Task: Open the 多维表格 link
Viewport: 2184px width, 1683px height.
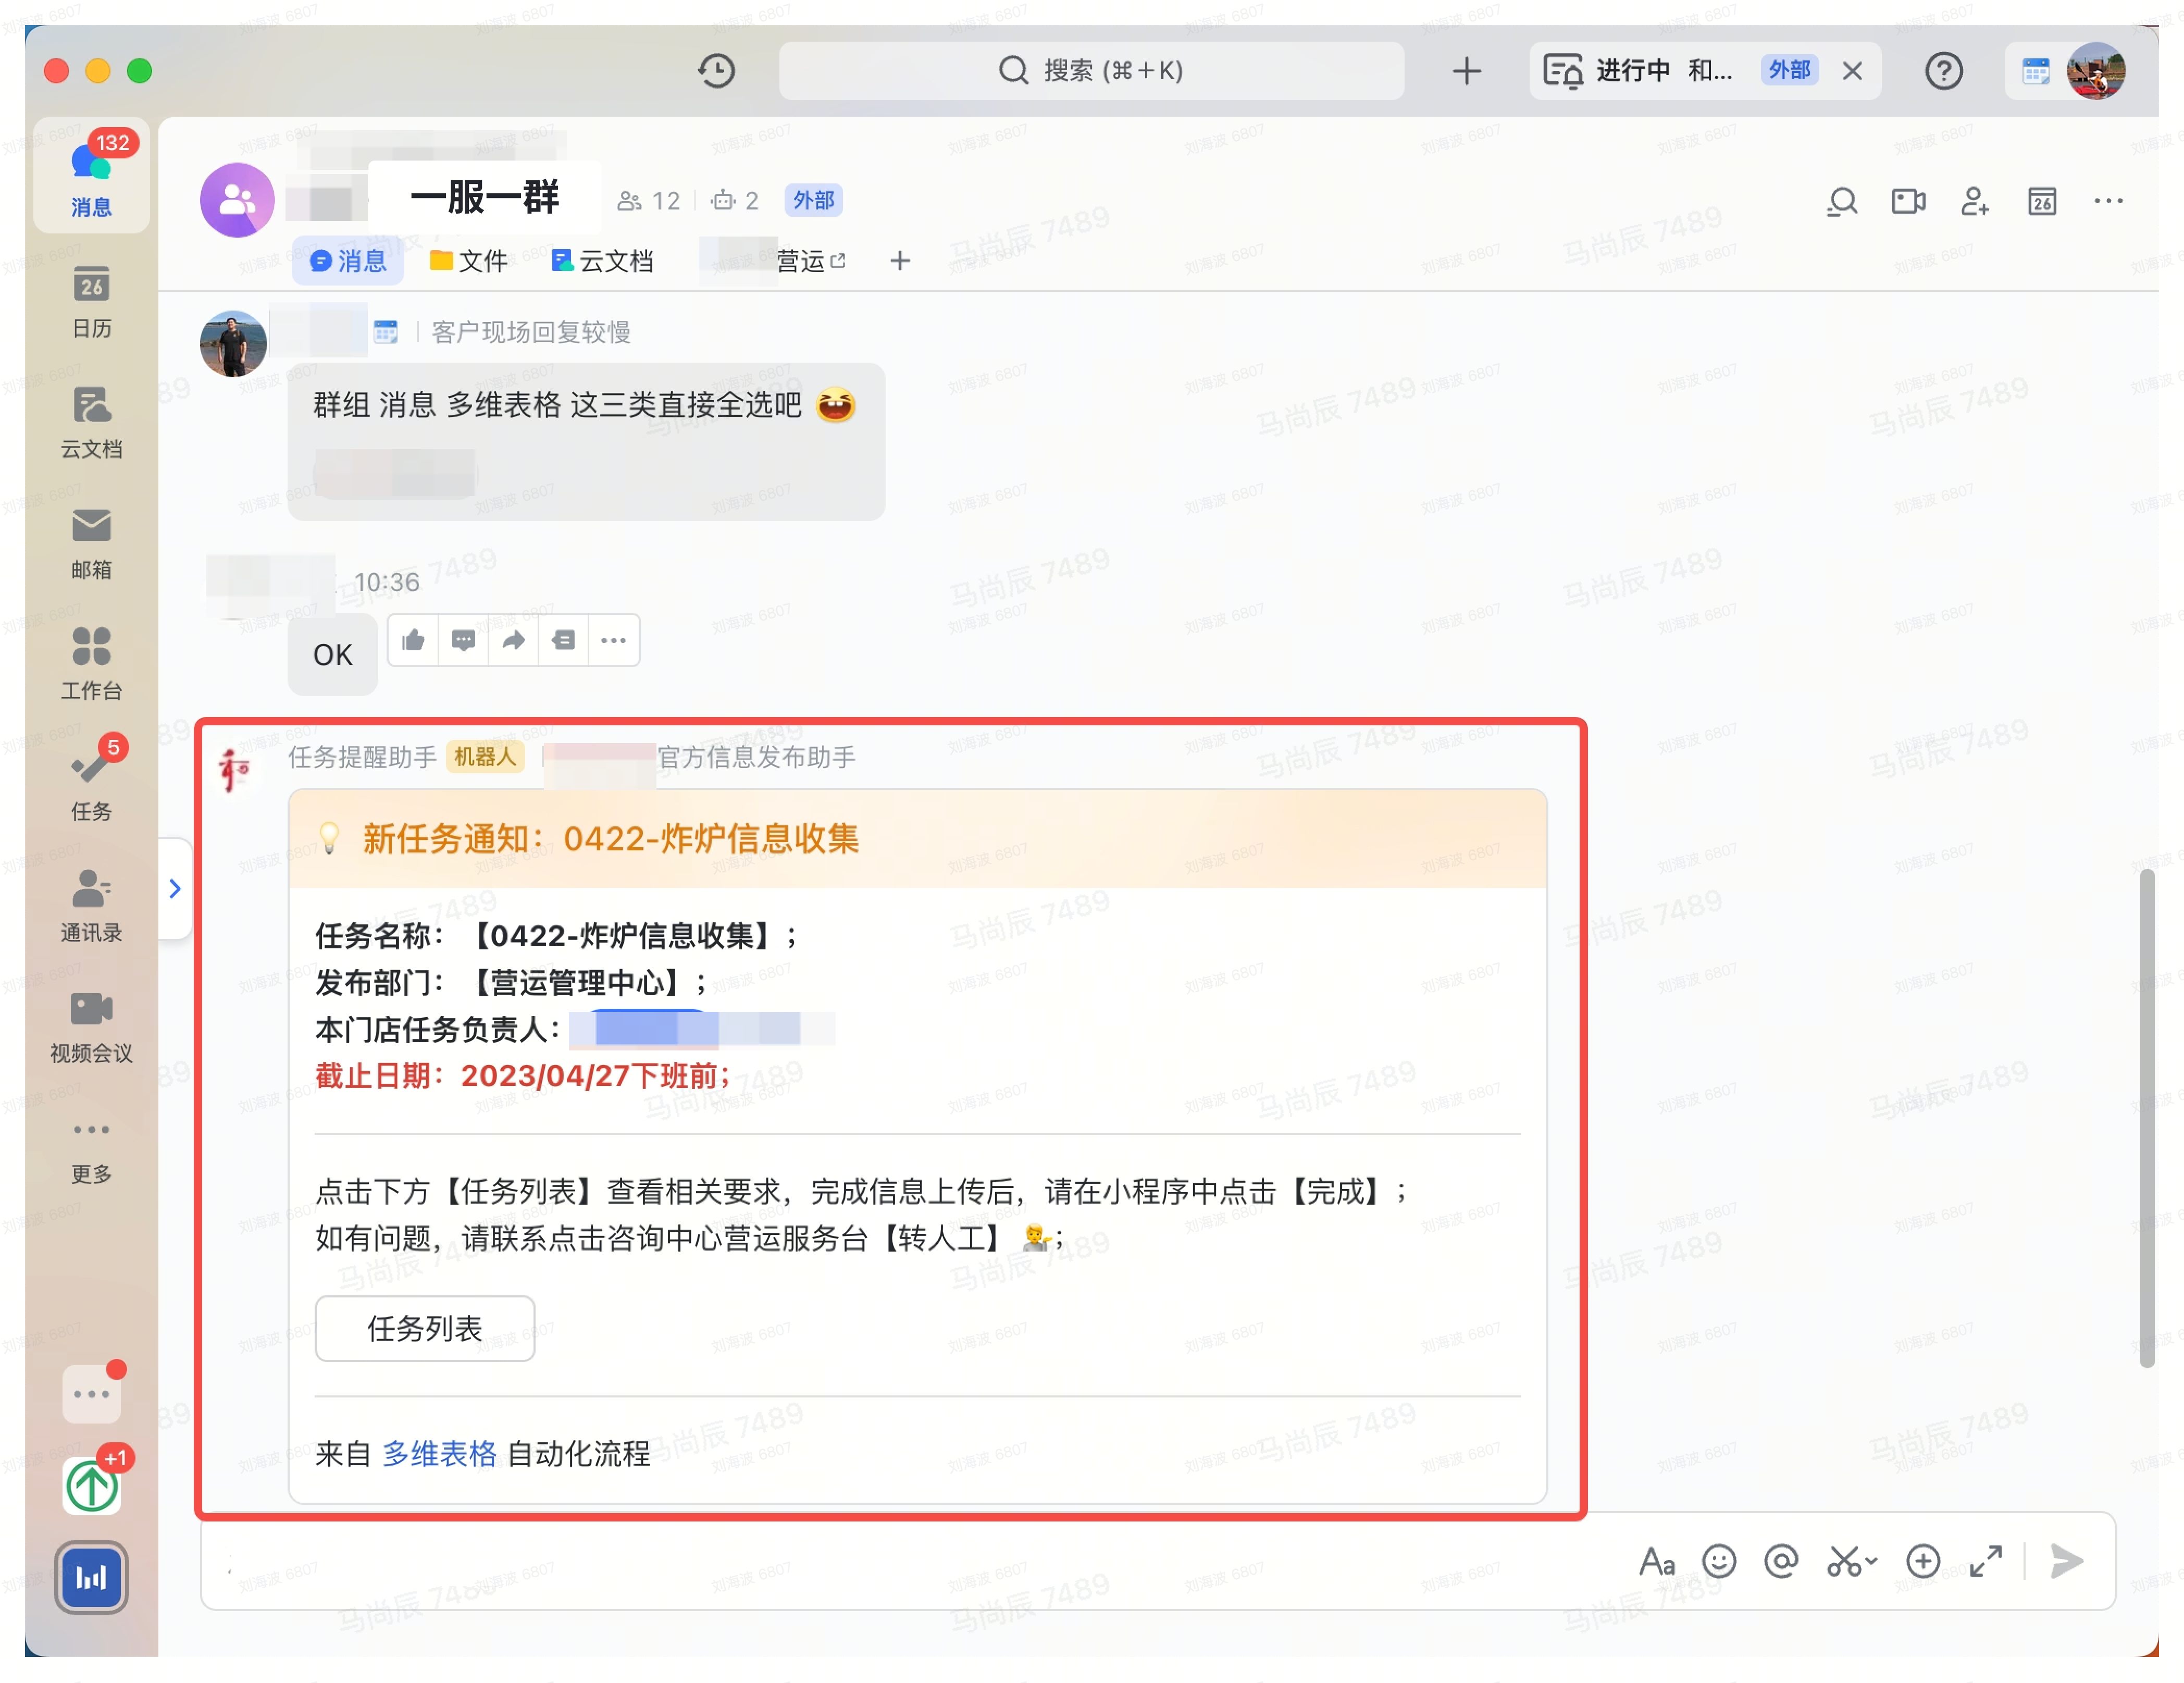Action: coord(439,1454)
